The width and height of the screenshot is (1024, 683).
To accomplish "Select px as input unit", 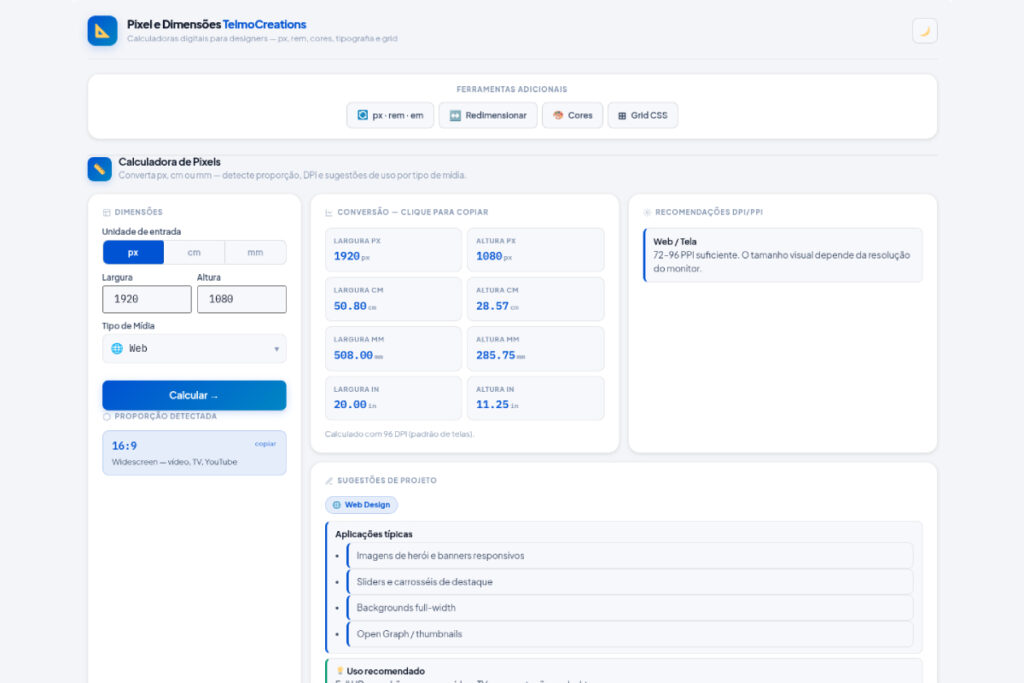I will pyautogui.click(x=133, y=252).
